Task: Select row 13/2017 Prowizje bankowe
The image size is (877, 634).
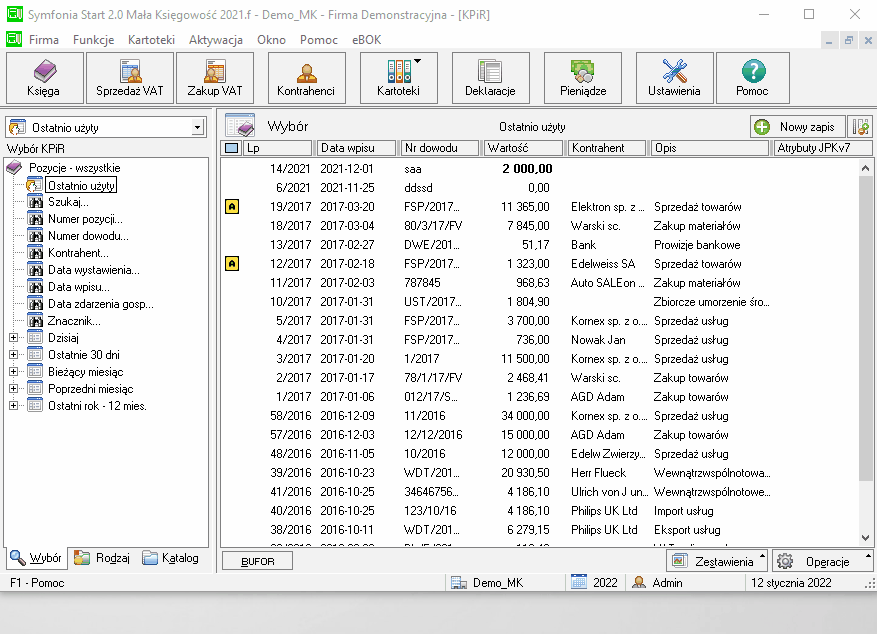Action: tap(540, 245)
